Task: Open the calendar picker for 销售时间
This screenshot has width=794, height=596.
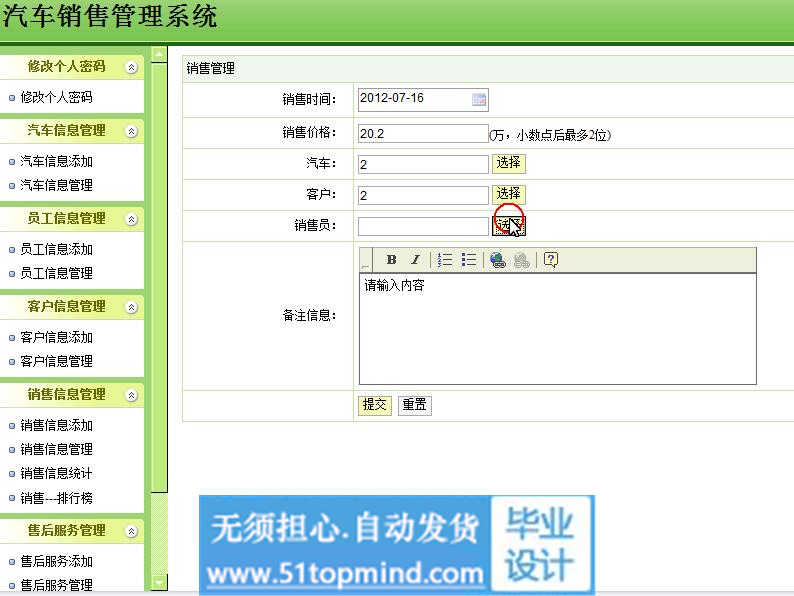Action: [479, 99]
